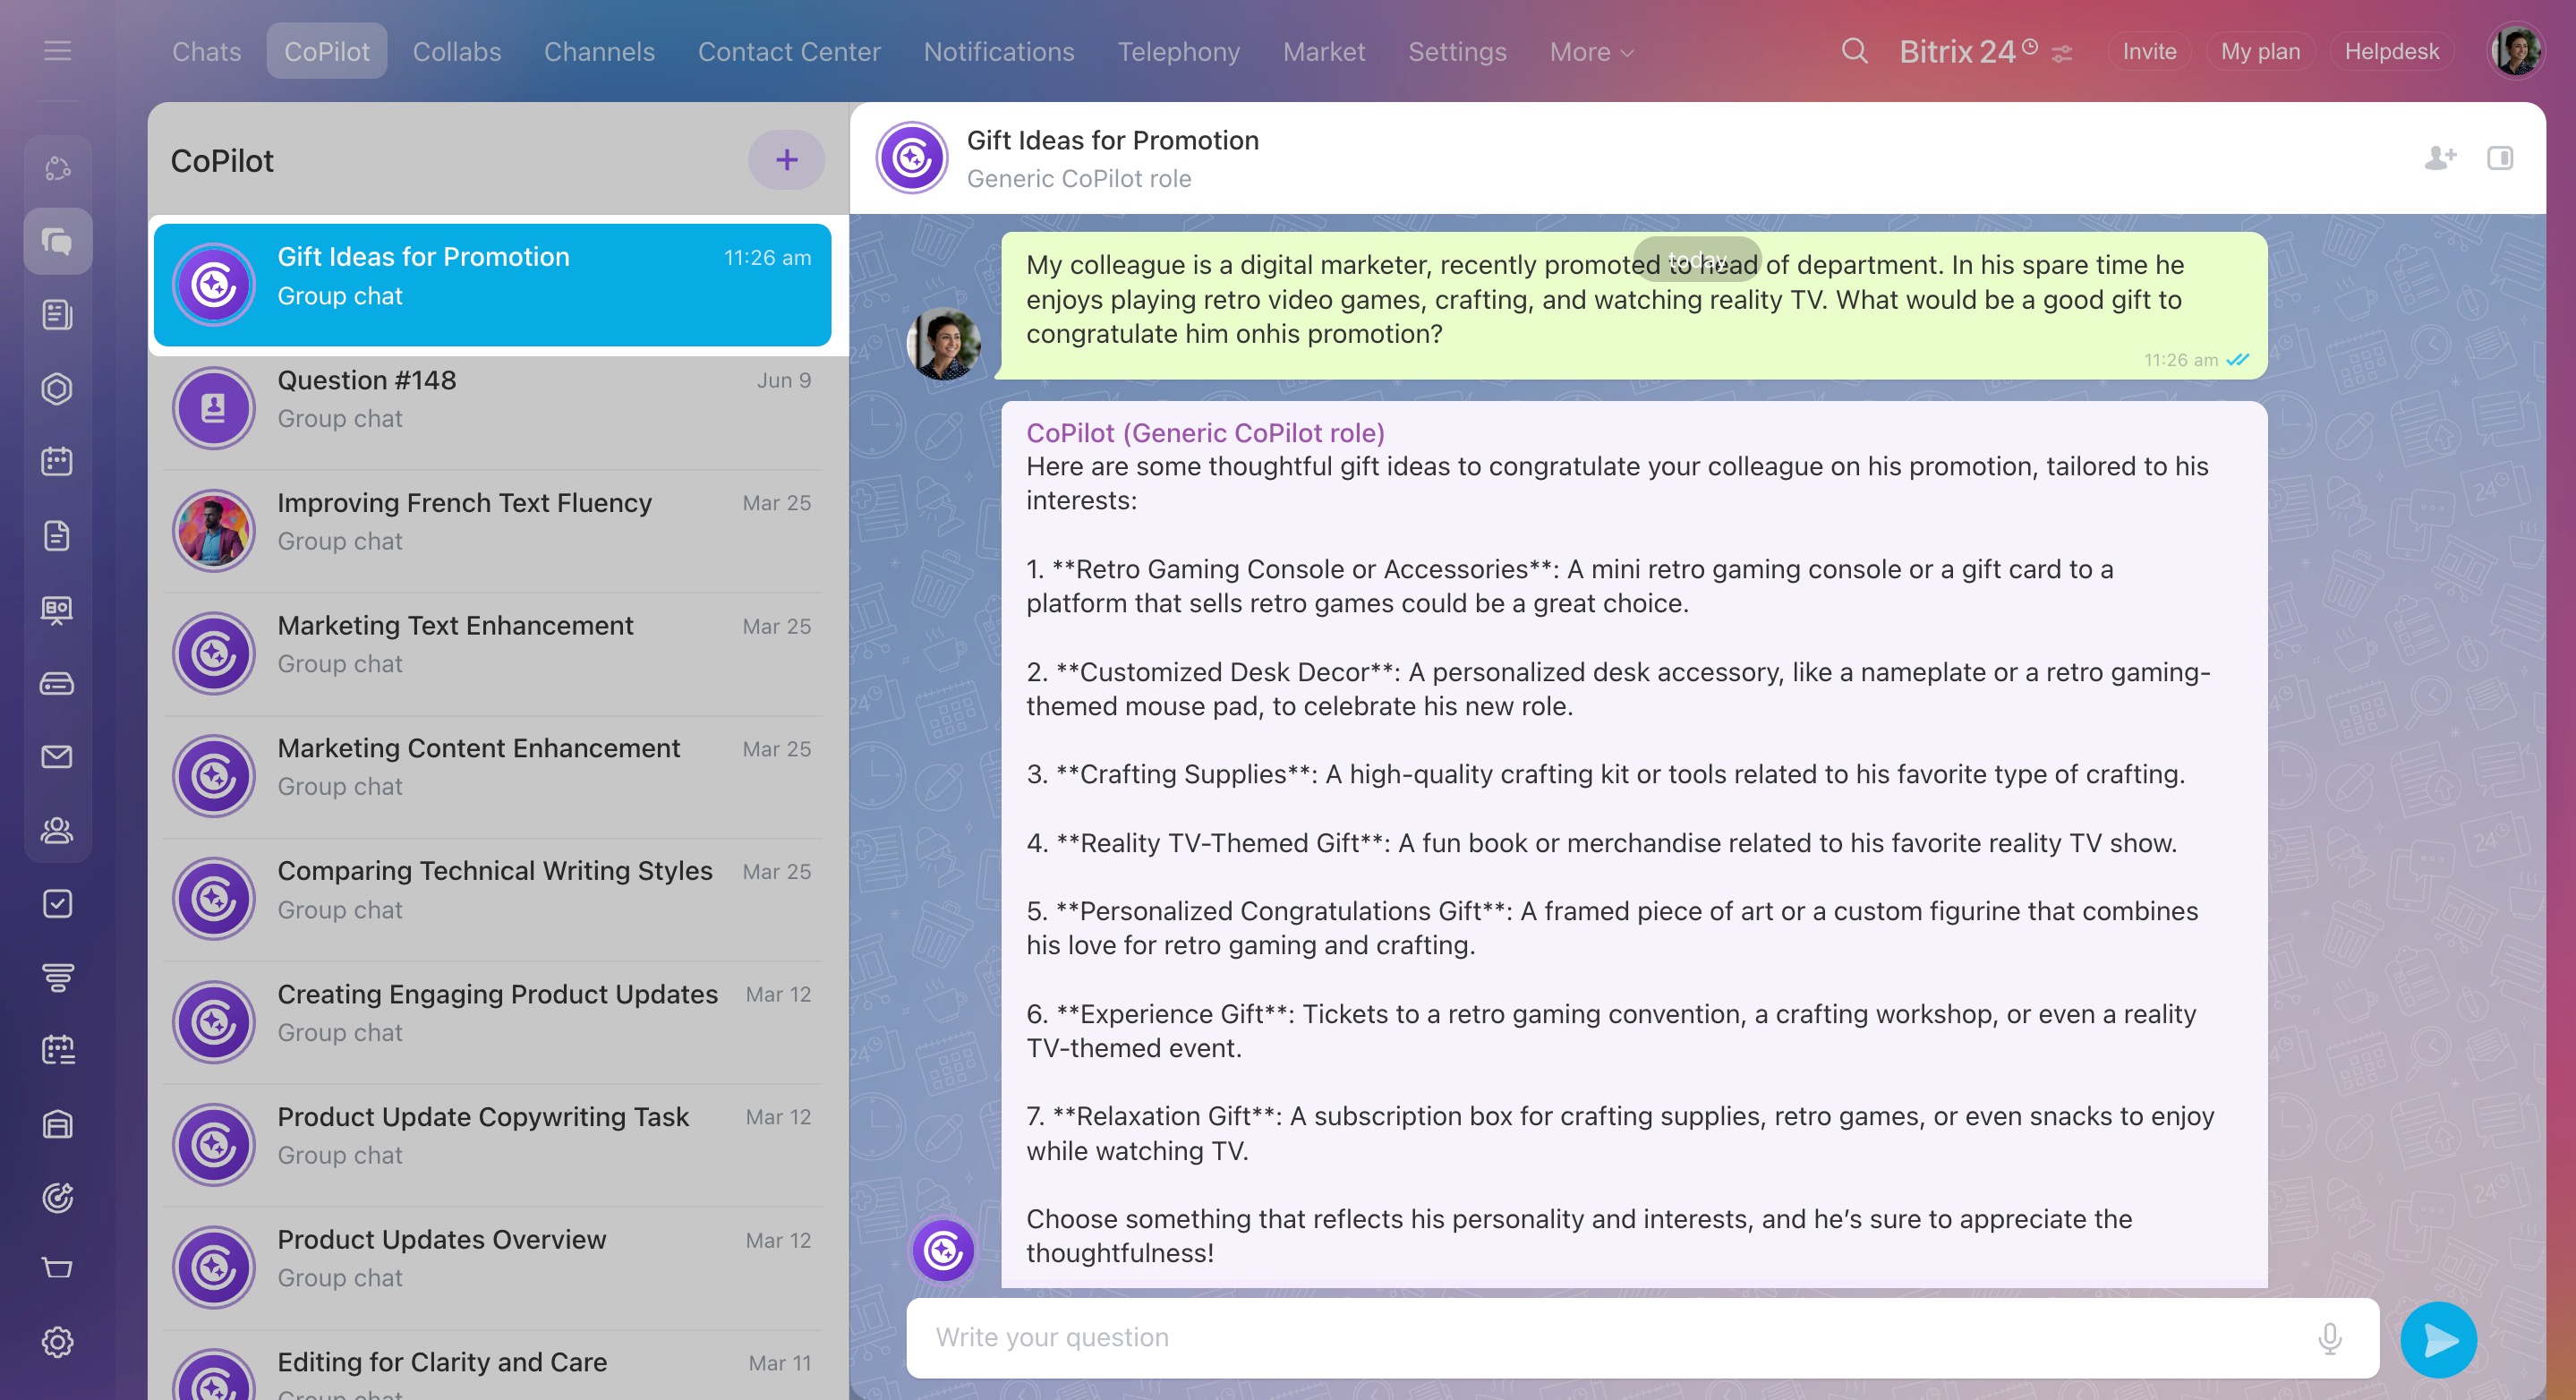2576x1400 pixels.
Task: Switch to the Contact Center tab
Action: coord(788,52)
